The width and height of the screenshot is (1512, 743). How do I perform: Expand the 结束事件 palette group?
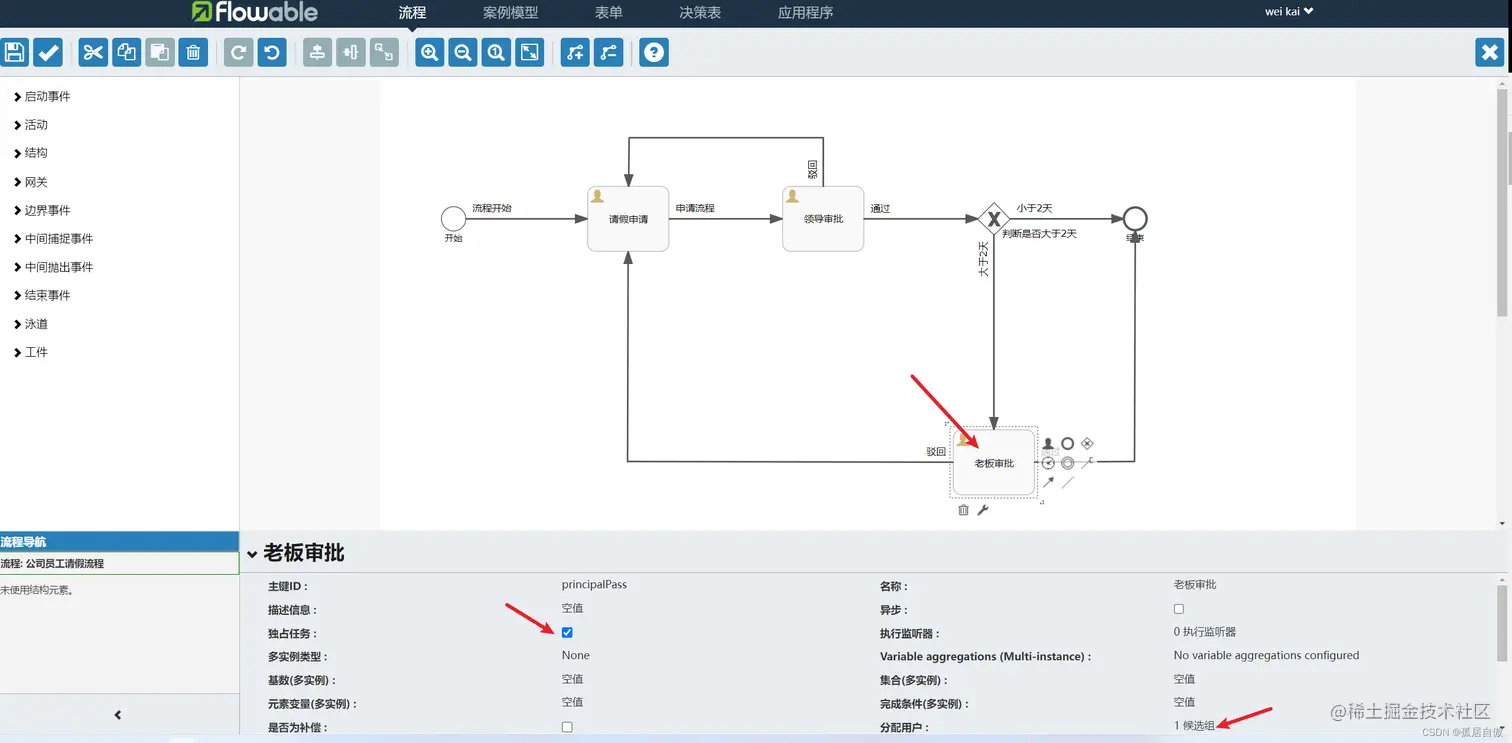[x=42, y=295]
